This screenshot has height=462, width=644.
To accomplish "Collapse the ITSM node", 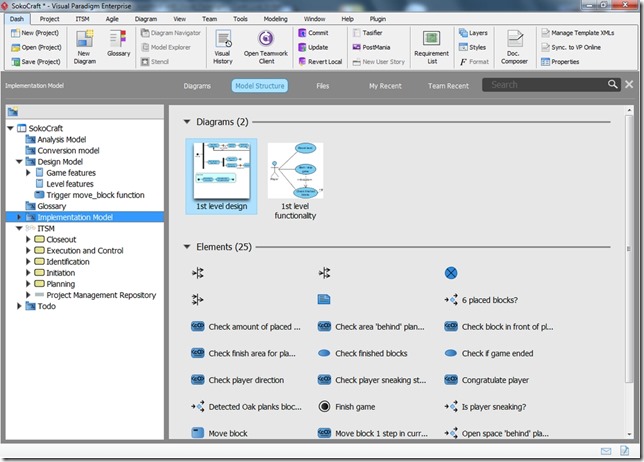I will pos(19,228).
